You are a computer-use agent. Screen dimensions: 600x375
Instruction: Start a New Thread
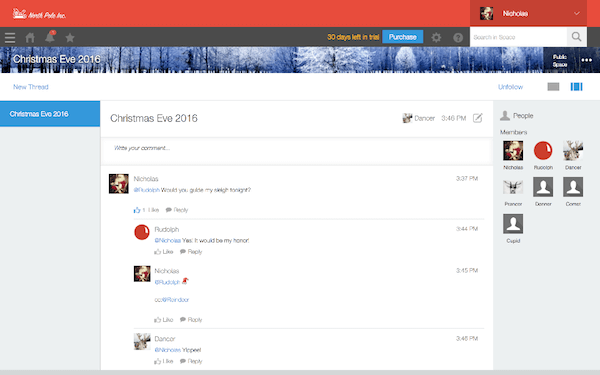point(31,87)
